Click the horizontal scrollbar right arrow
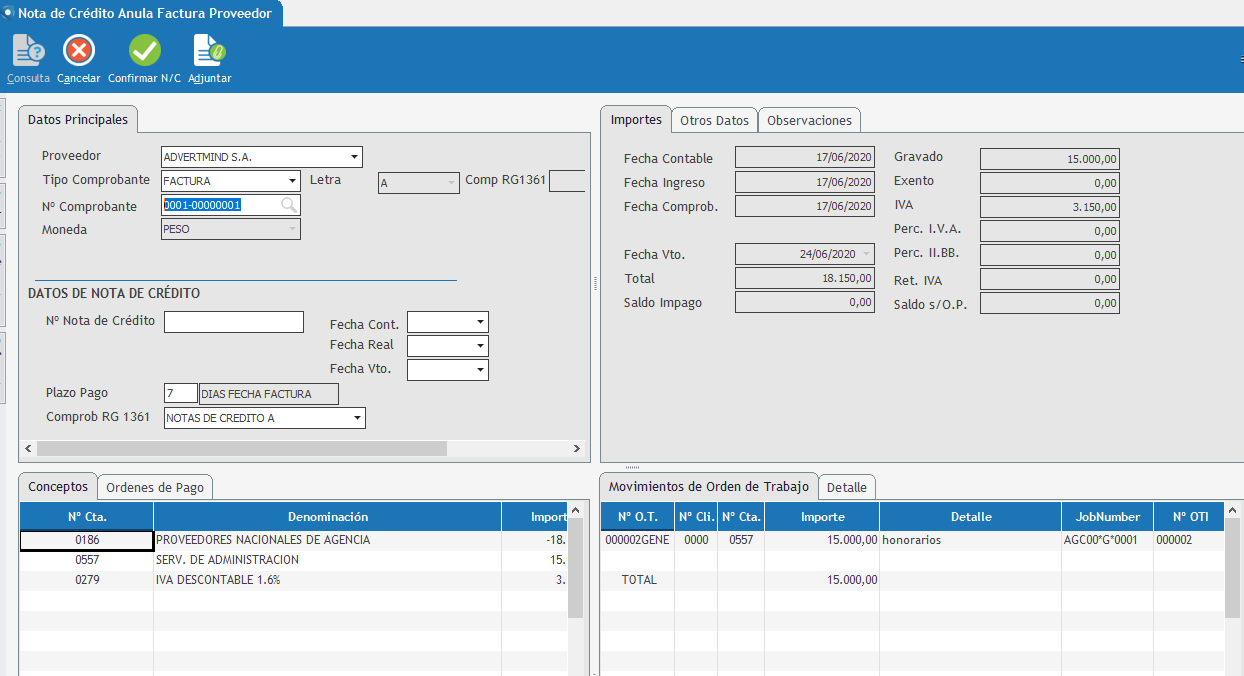Image resolution: width=1244 pixels, height=676 pixels. pyautogui.click(x=577, y=449)
